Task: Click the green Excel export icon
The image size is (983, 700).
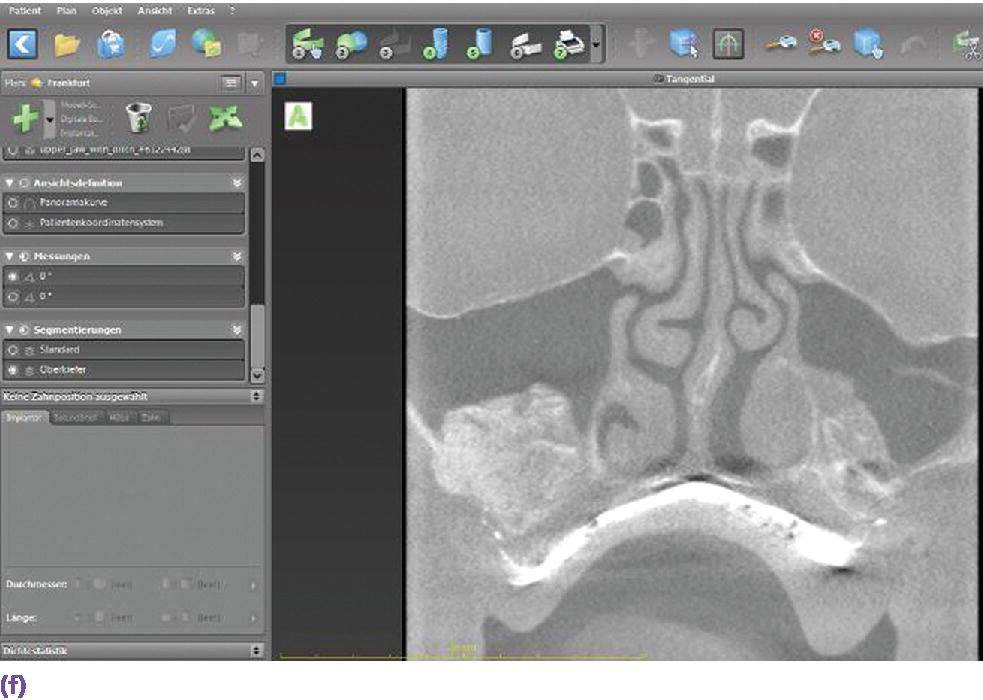Action: coord(220,118)
